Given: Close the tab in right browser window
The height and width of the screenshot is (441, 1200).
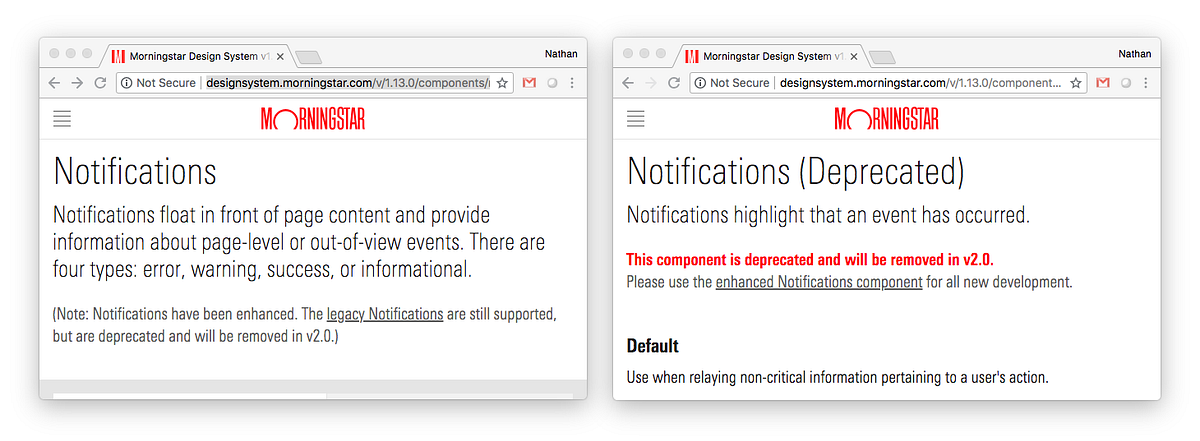Looking at the screenshot, I should pyautogui.click(x=852, y=57).
